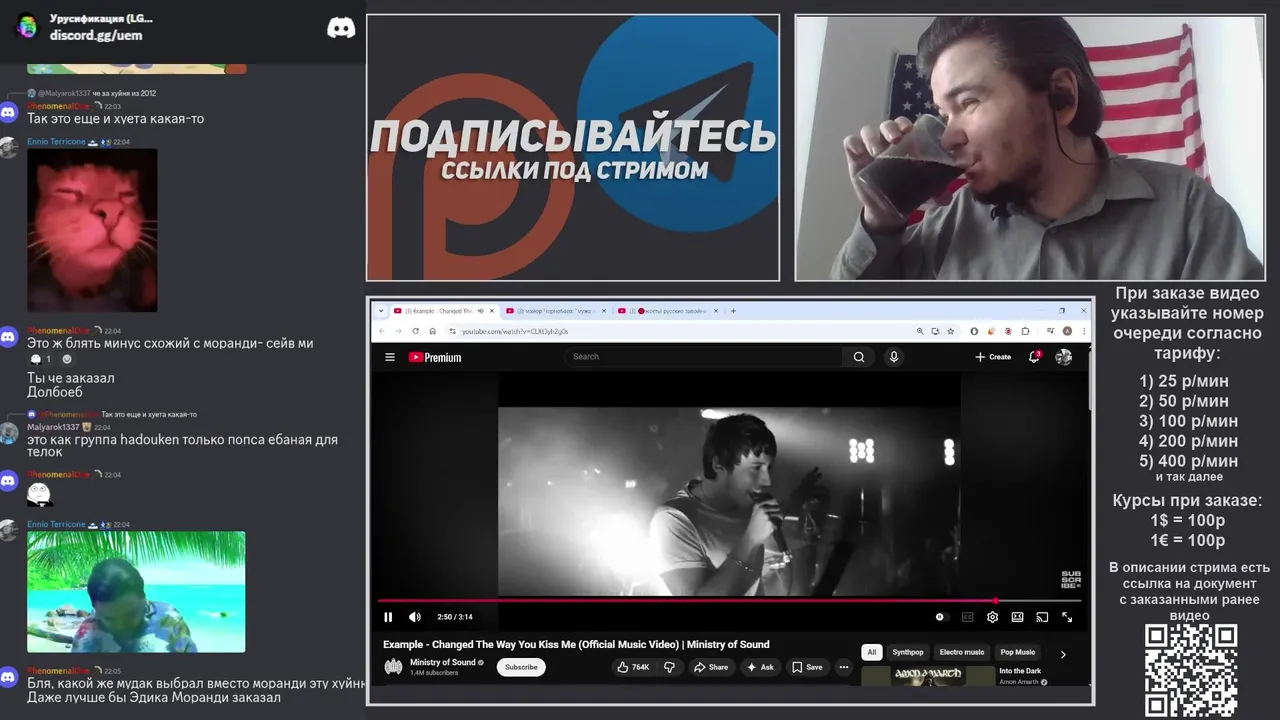Click the search magnifier button
The width and height of the screenshot is (1280, 720).
(859, 356)
